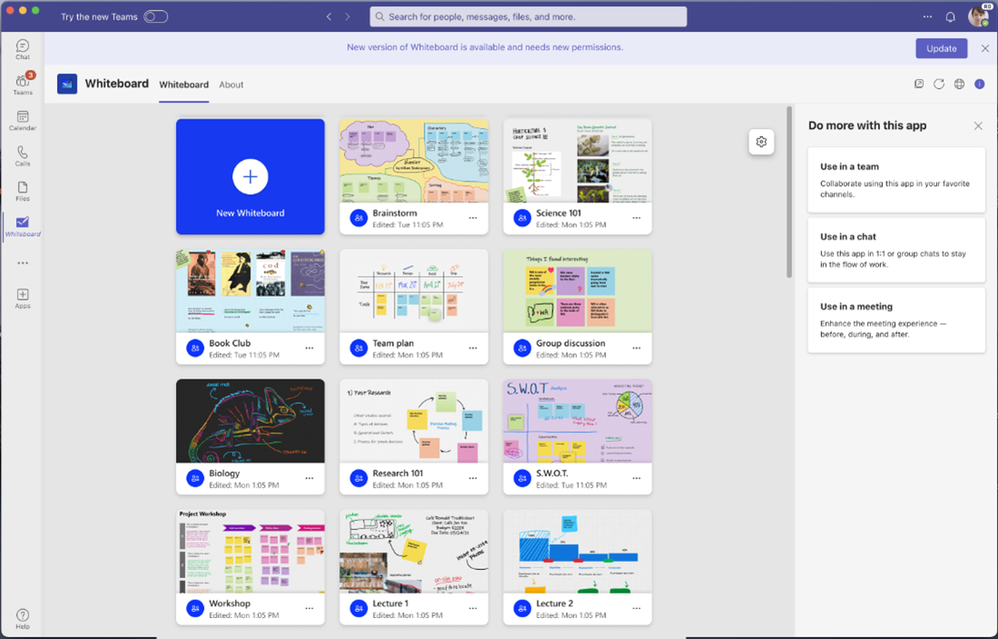Open Apps store in sidebar

[22, 298]
